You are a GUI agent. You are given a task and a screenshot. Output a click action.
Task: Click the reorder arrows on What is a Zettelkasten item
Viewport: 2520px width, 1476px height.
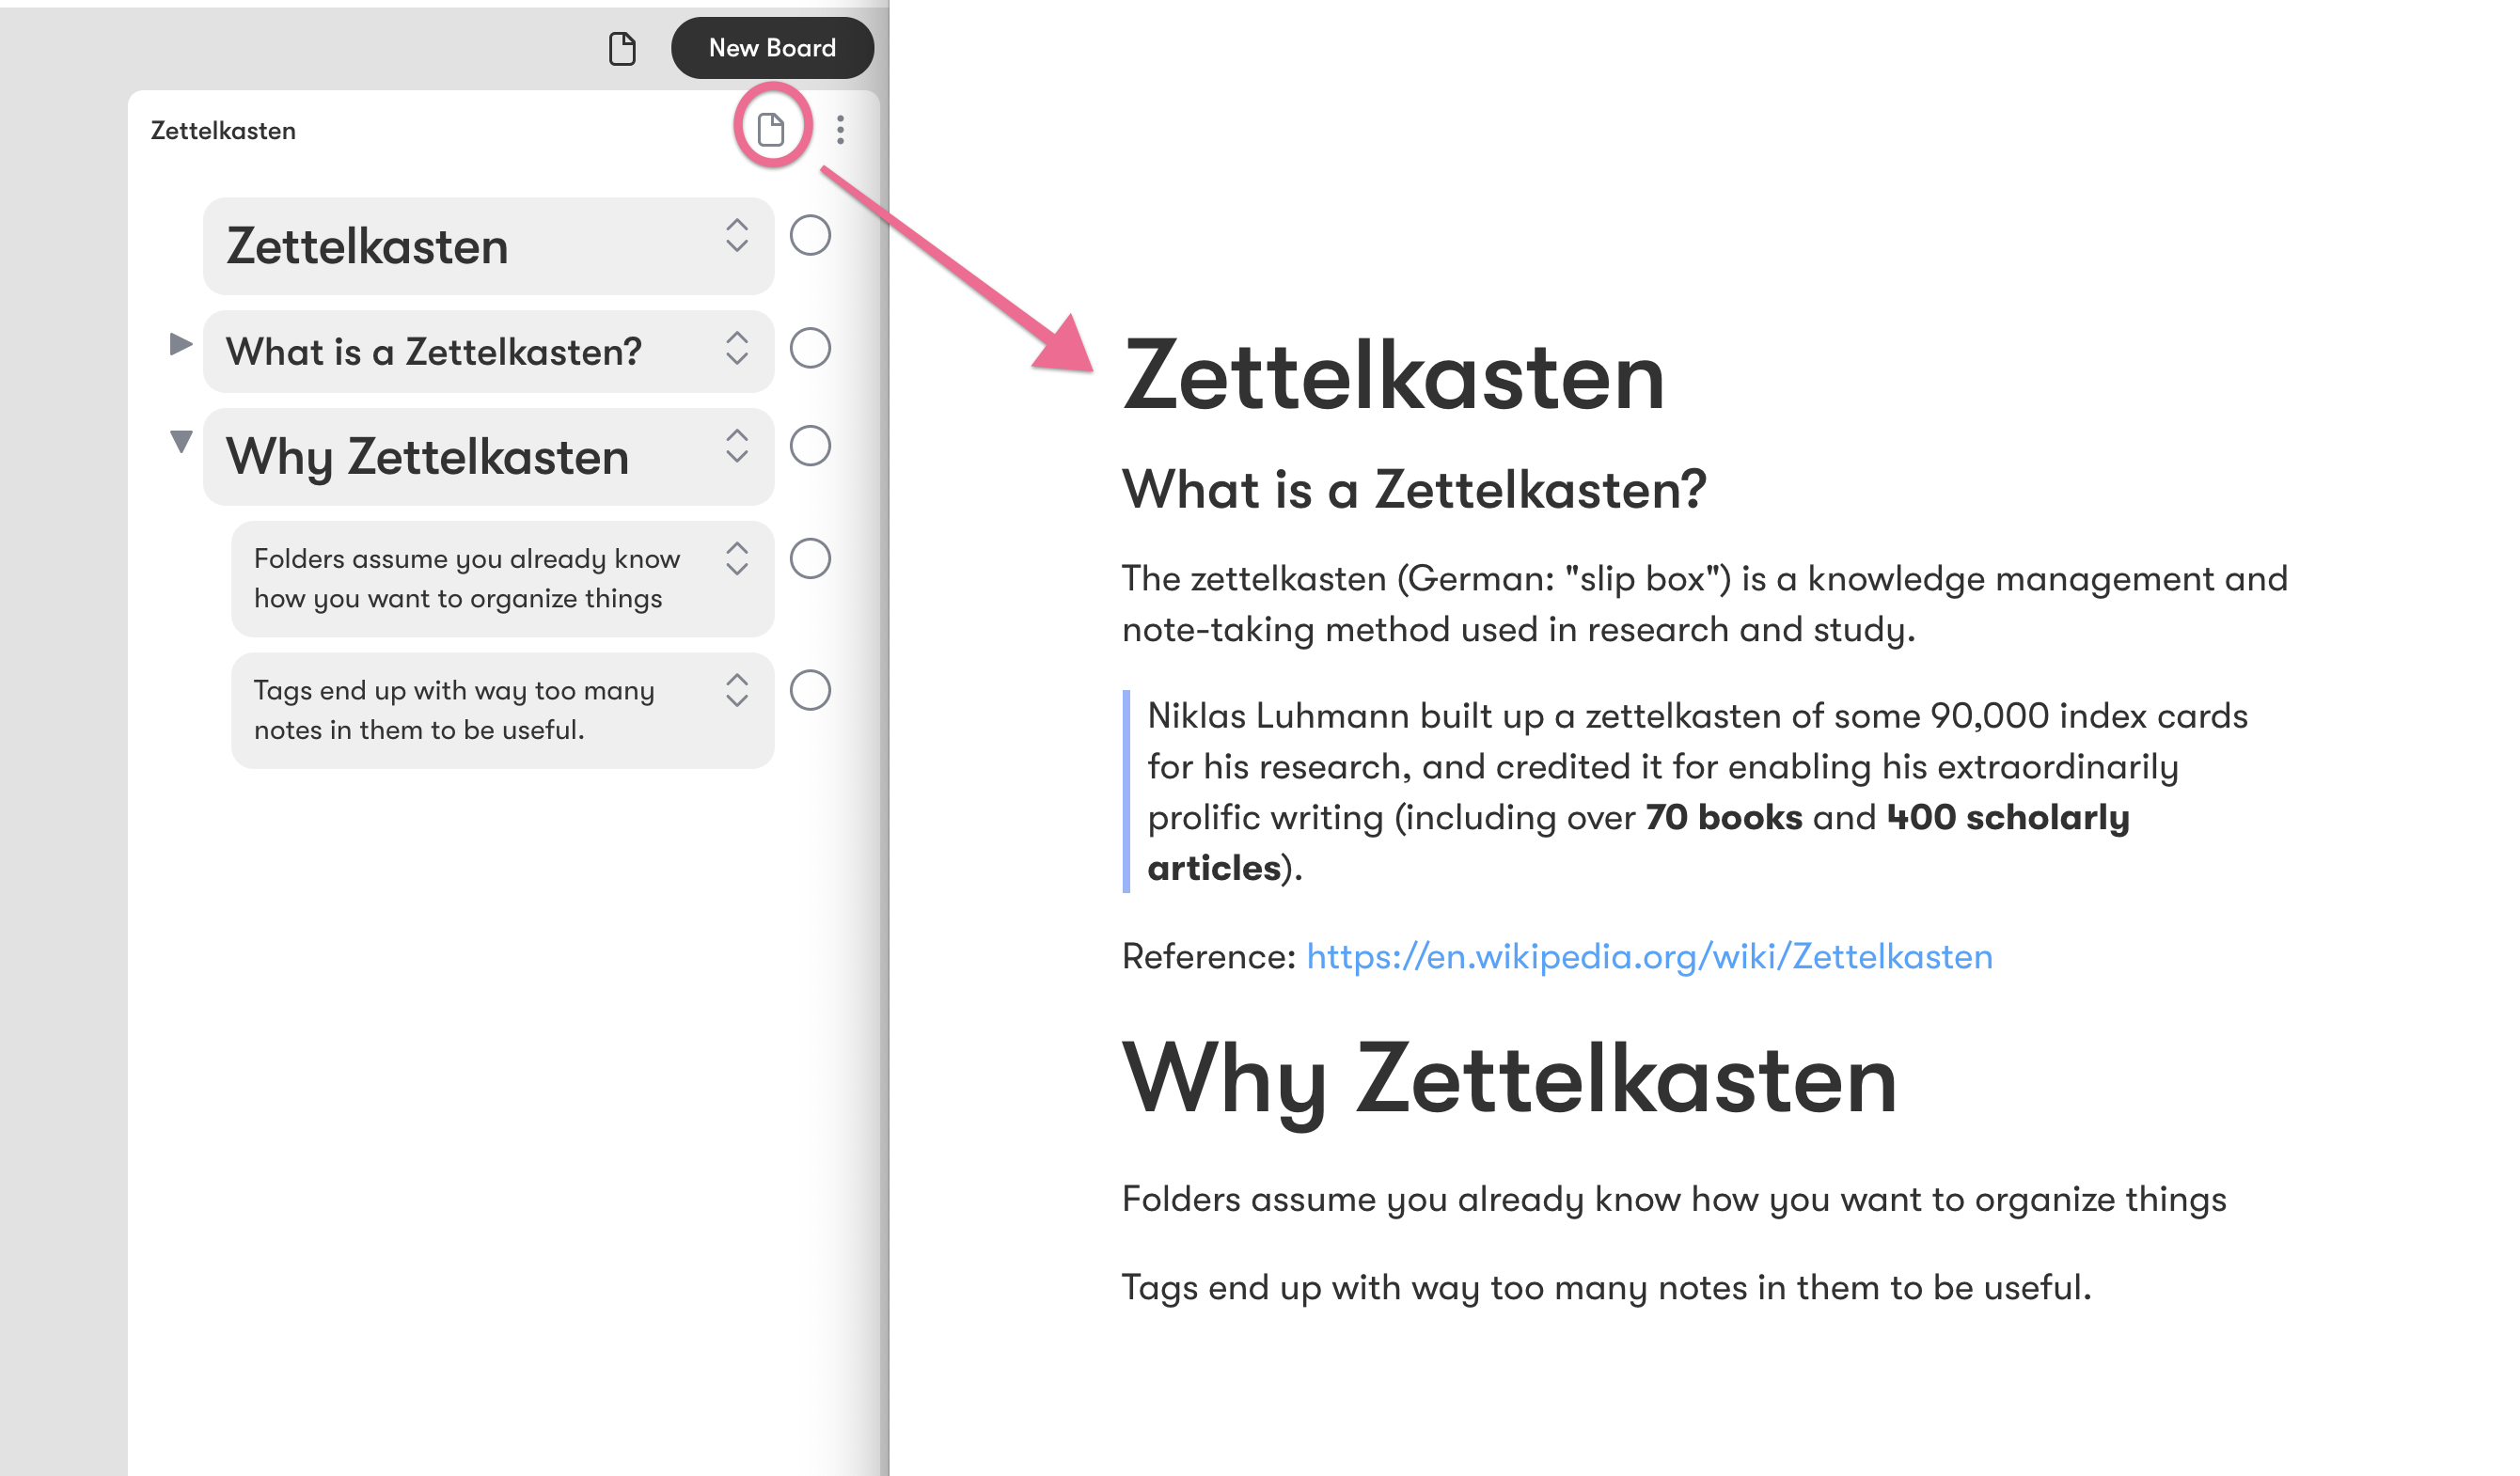(x=738, y=346)
